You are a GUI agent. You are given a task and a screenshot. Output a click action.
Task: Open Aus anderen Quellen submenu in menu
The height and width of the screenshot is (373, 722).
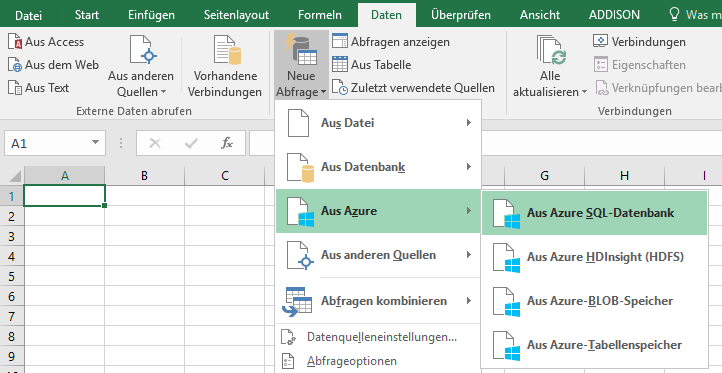tap(378, 255)
